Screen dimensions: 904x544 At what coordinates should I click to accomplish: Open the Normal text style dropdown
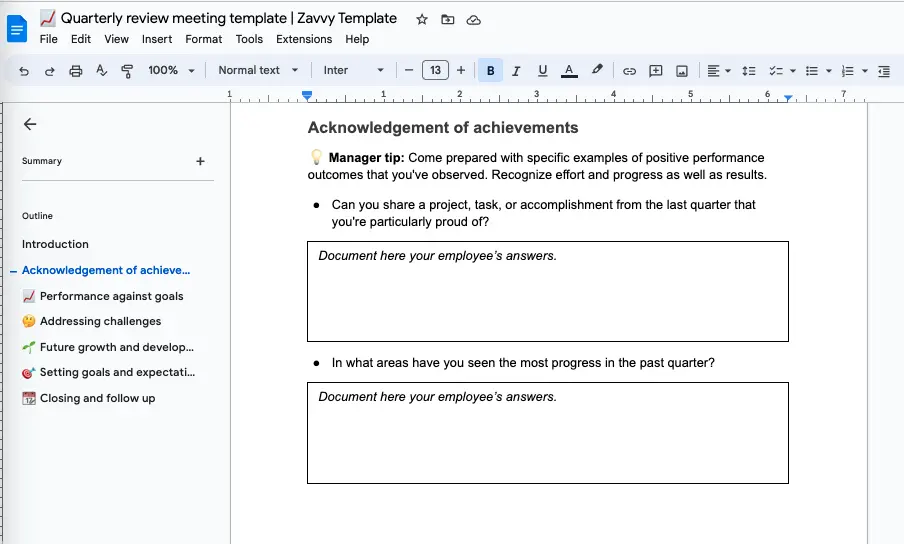(x=258, y=70)
